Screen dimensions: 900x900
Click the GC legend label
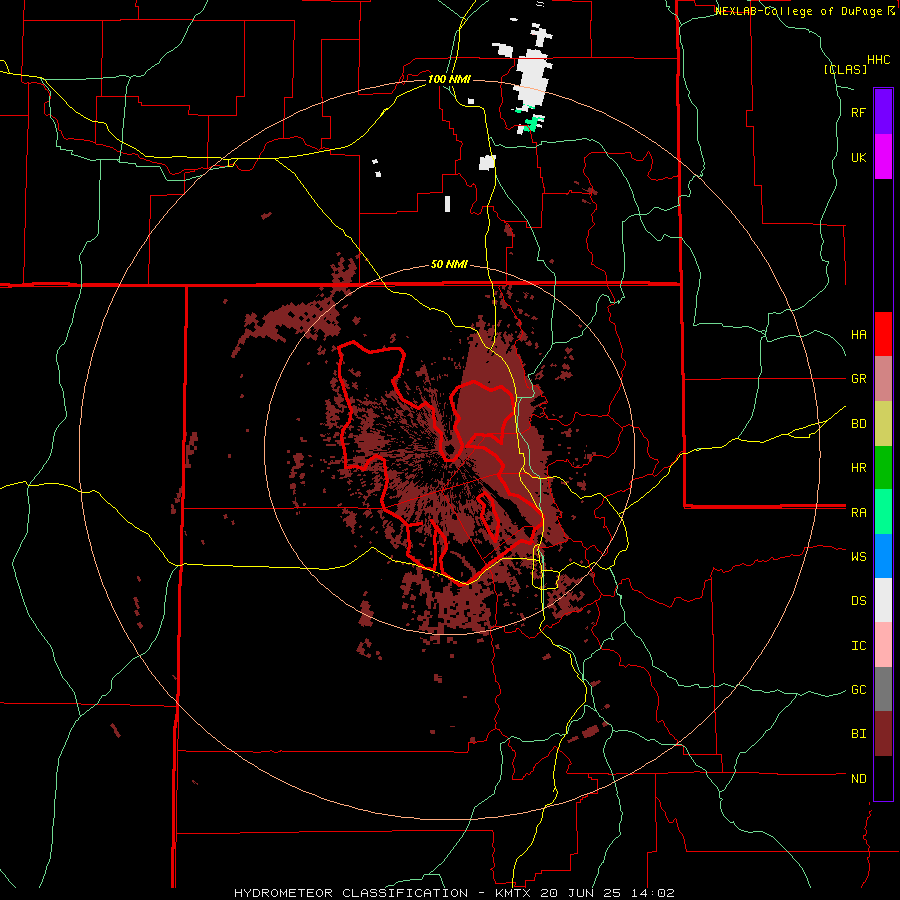coord(858,690)
